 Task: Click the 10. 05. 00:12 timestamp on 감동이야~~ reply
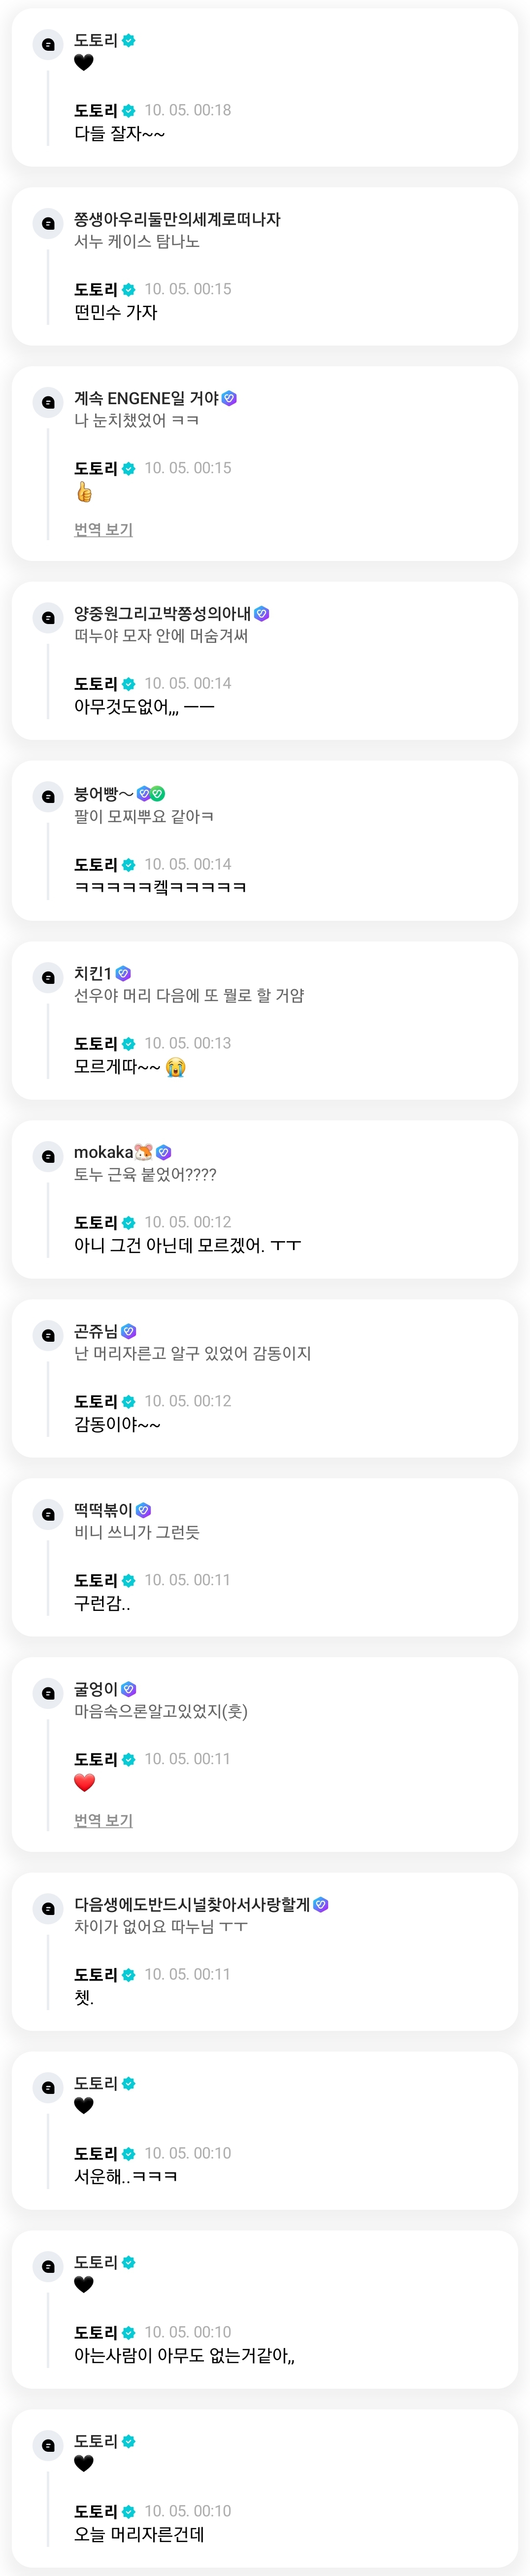tap(187, 1401)
